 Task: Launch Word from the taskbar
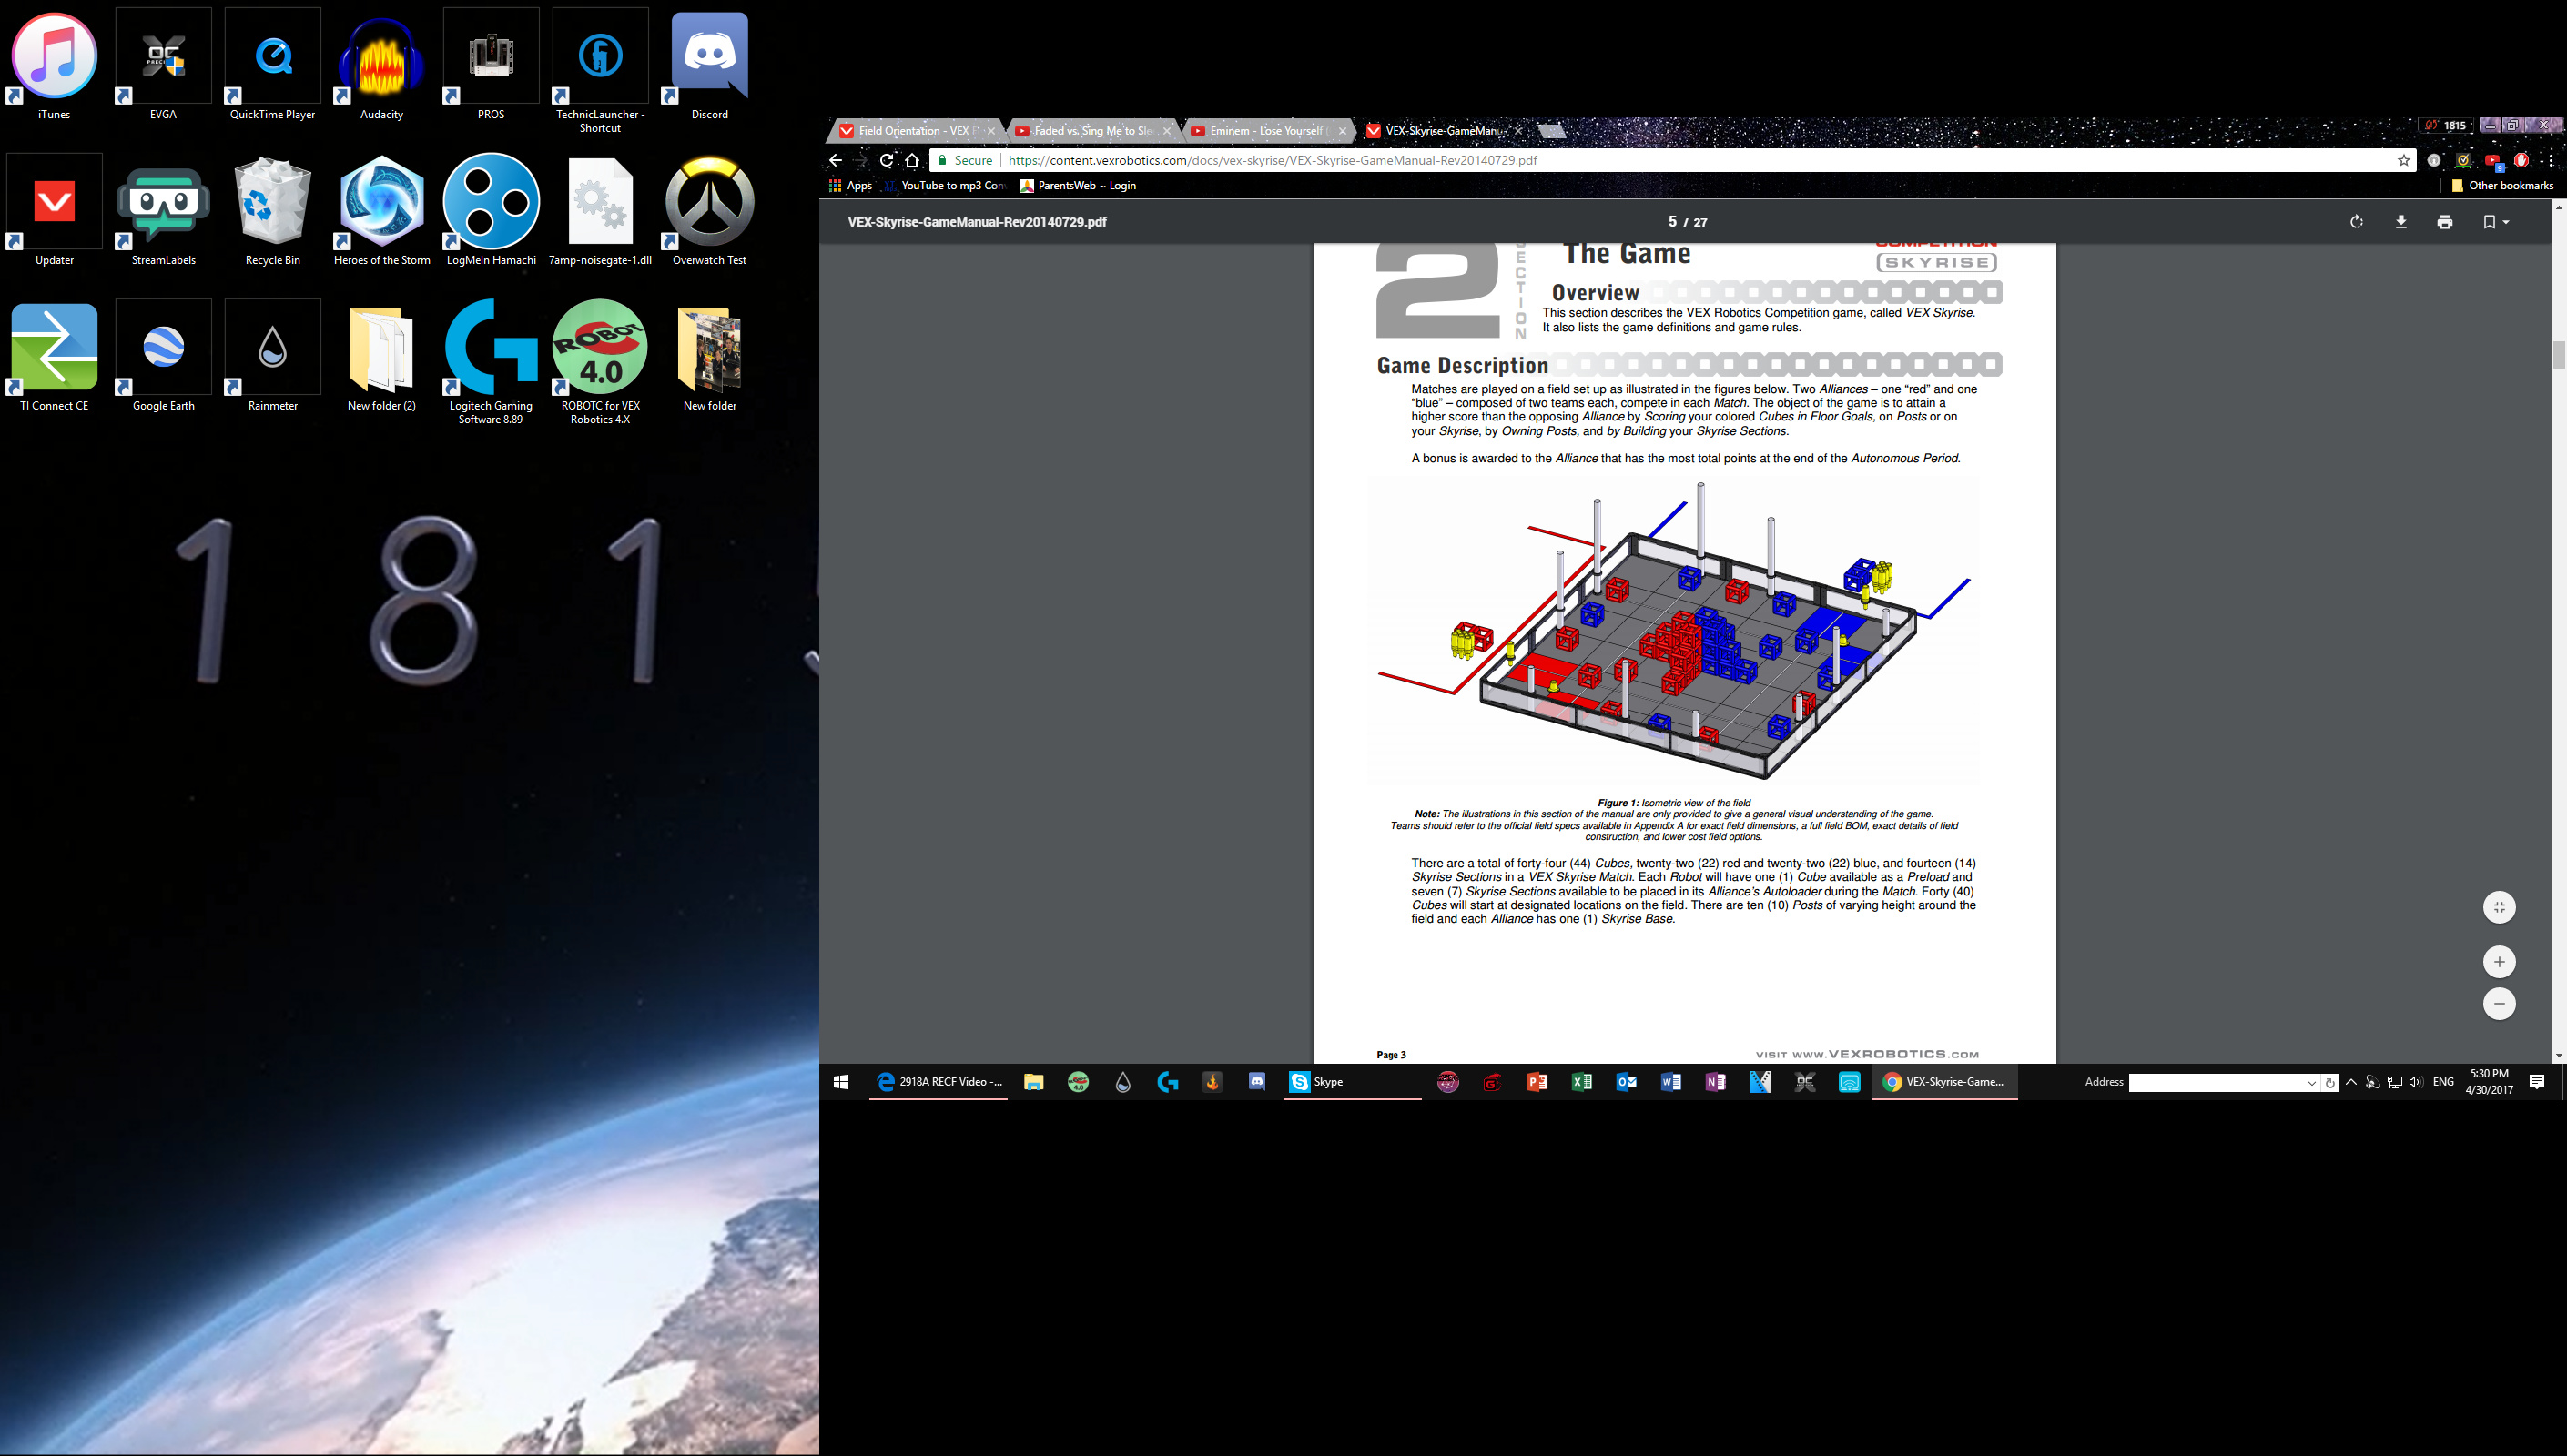[x=1670, y=1082]
